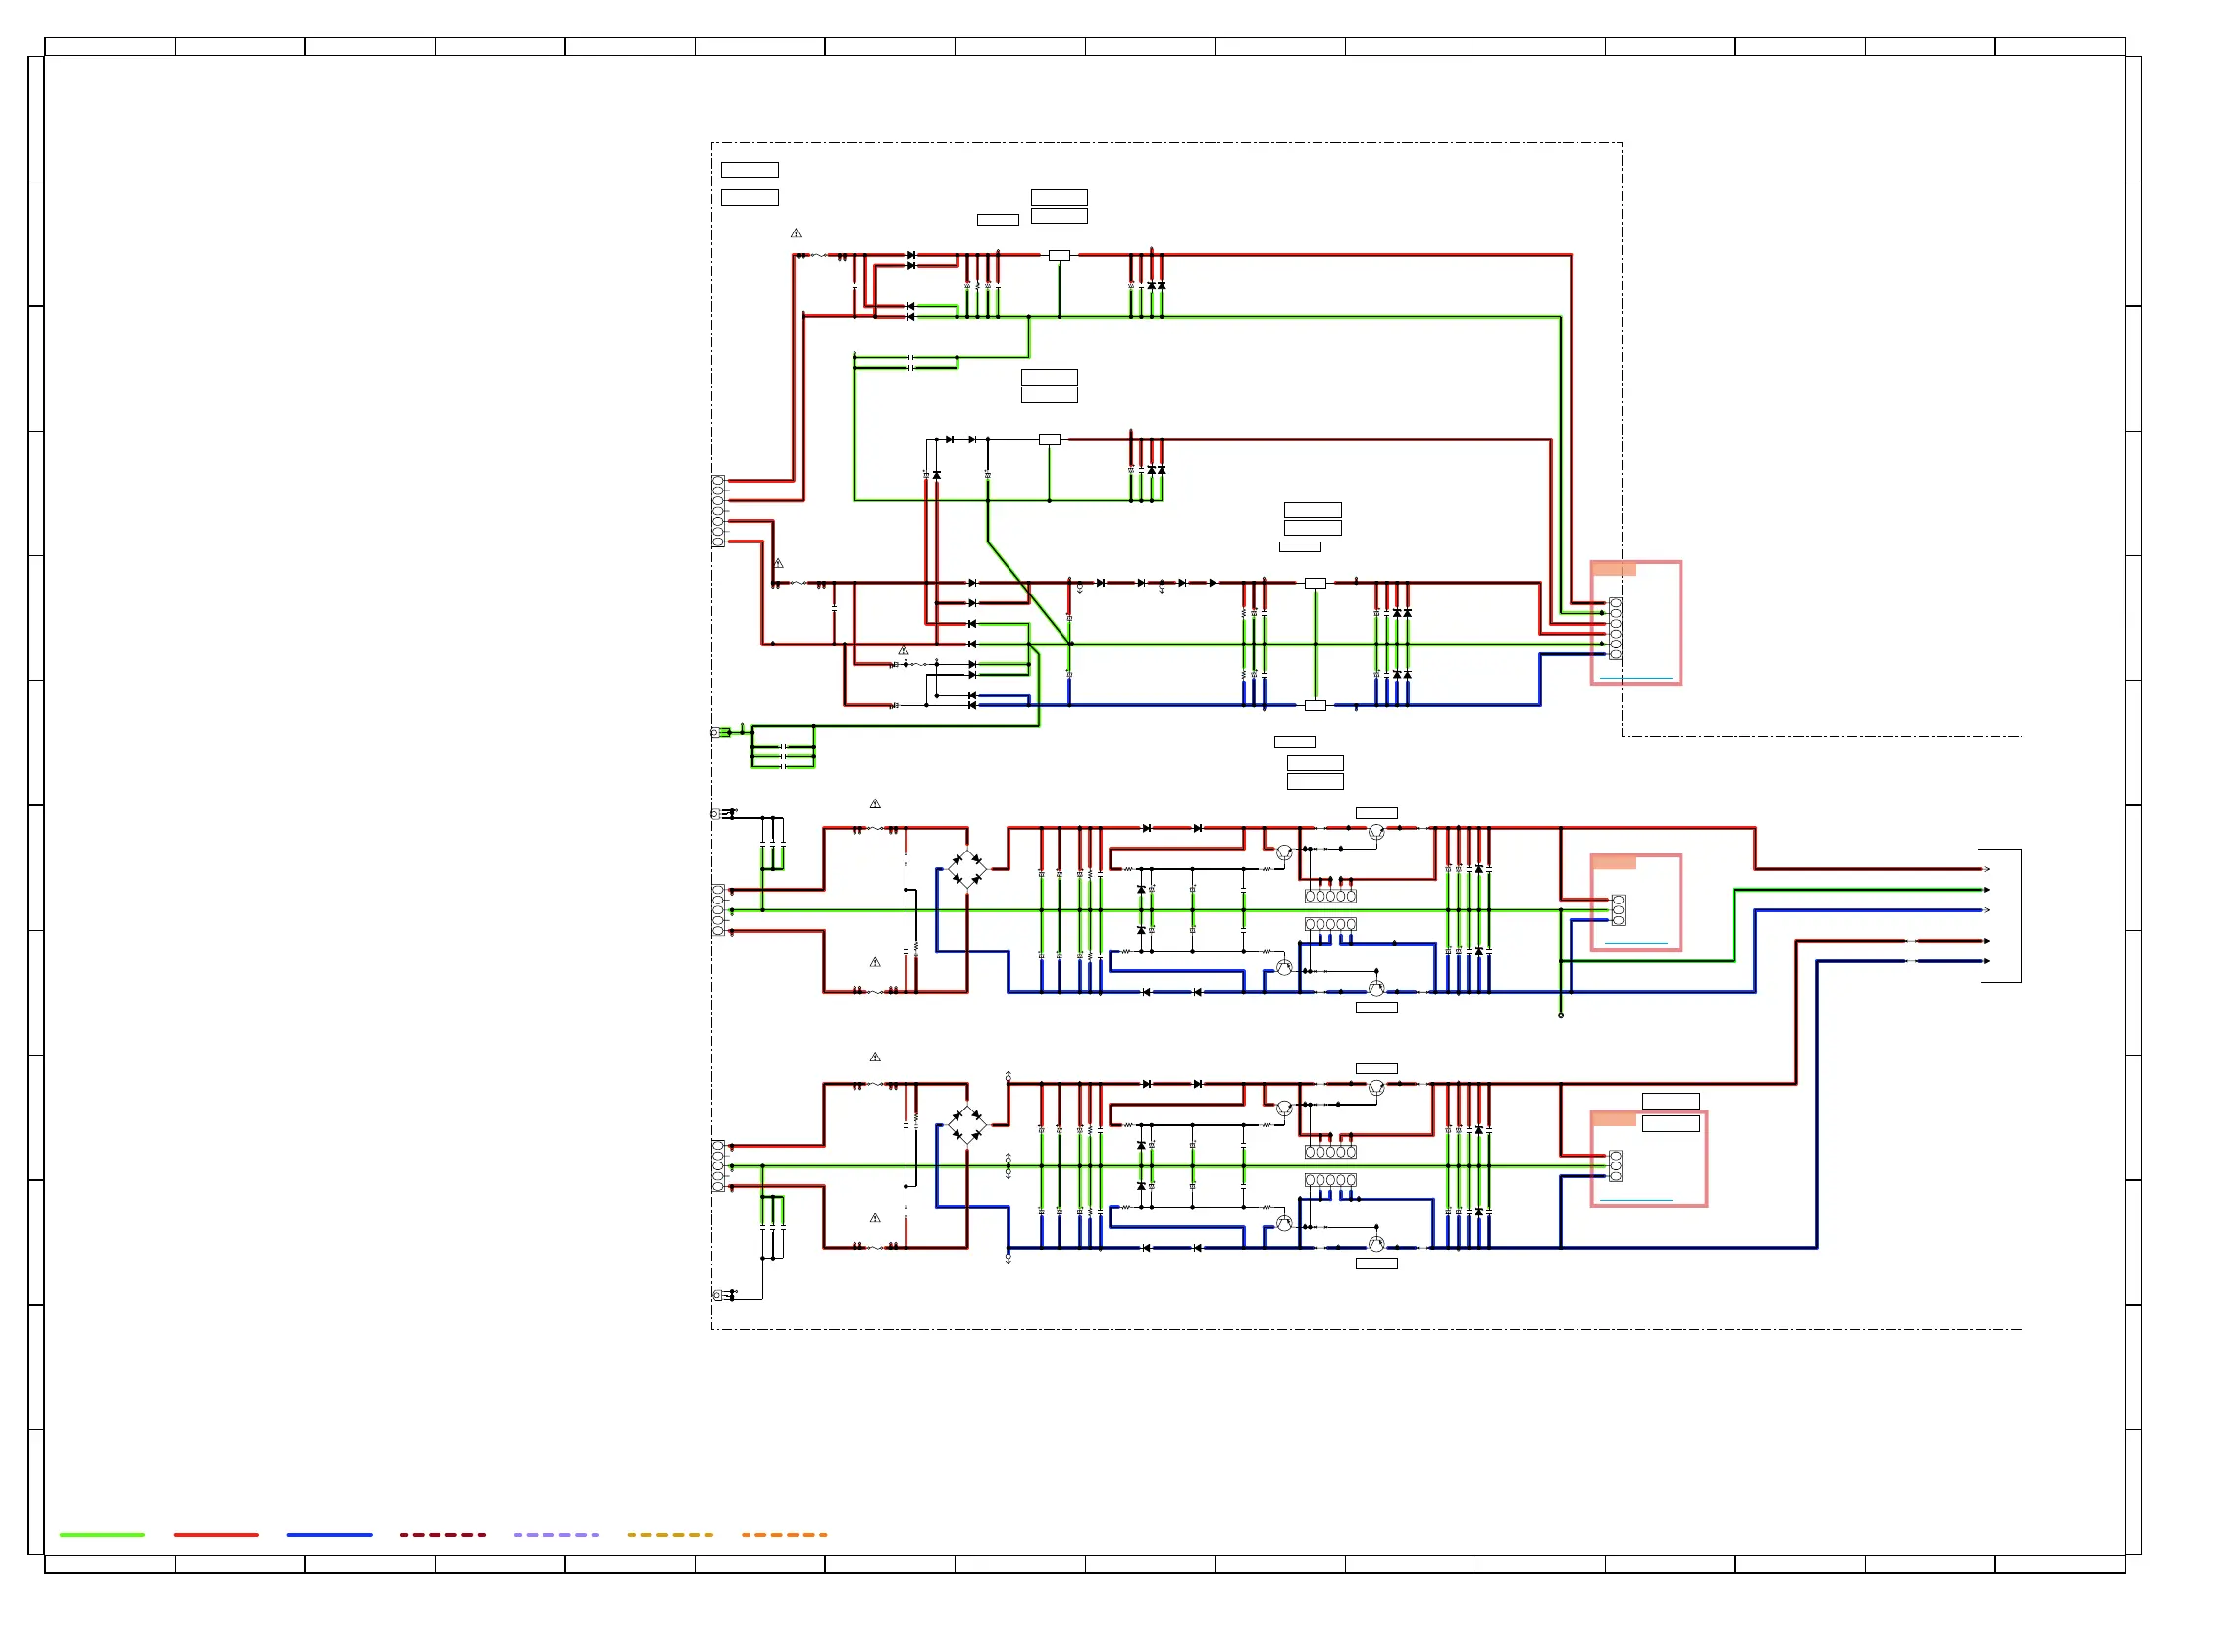Click the warning triangle above the top fuse
This screenshot has width=2225, height=1652.
(796, 233)
